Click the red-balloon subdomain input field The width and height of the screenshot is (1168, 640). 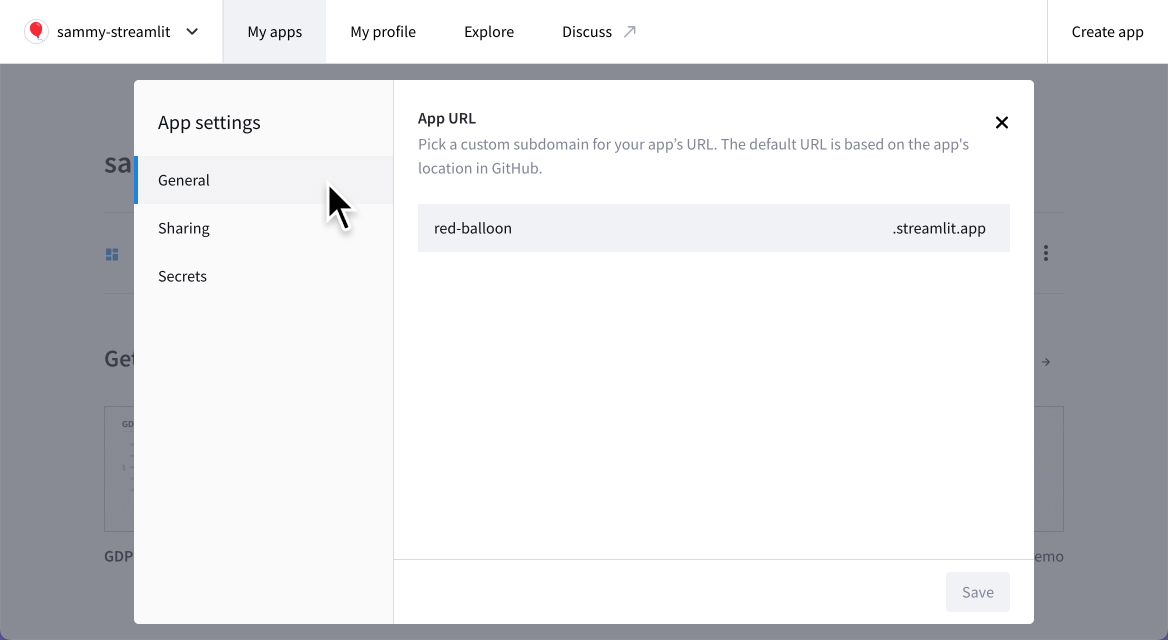pyautogui.click(x=600, y=228)
